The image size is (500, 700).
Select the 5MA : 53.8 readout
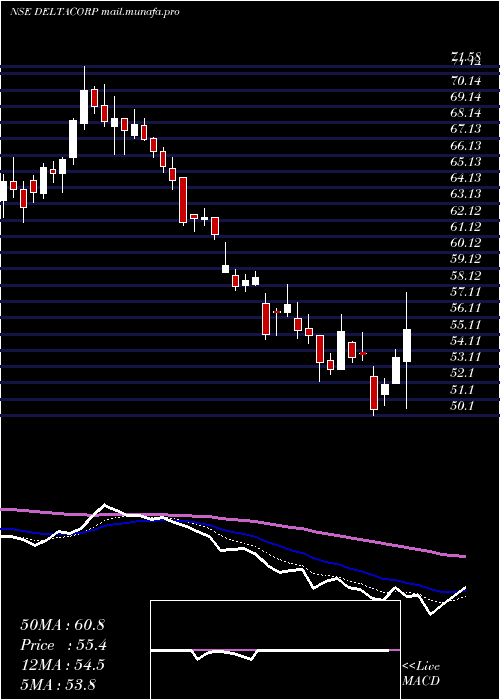click(x=58, y=684)
